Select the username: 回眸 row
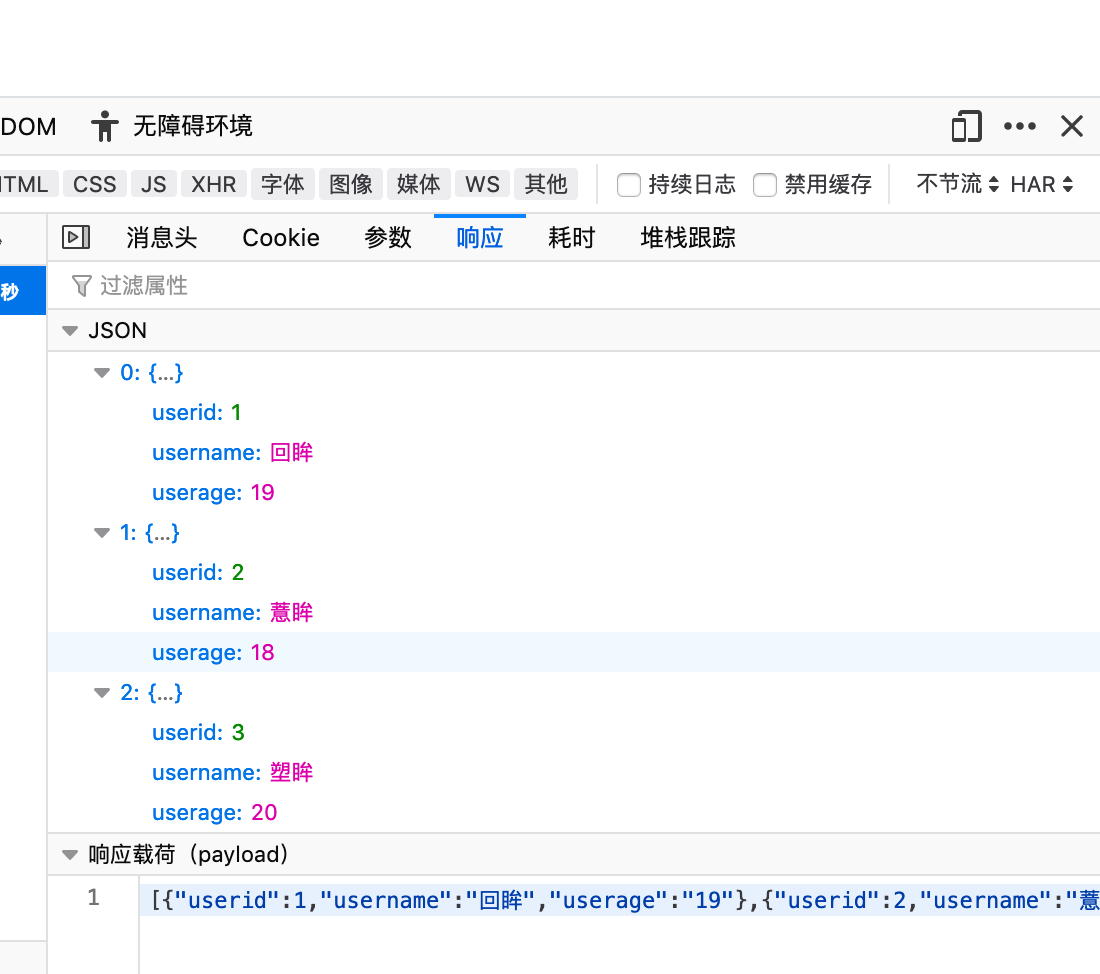The image size is (1100, 974). click(574, 453)
